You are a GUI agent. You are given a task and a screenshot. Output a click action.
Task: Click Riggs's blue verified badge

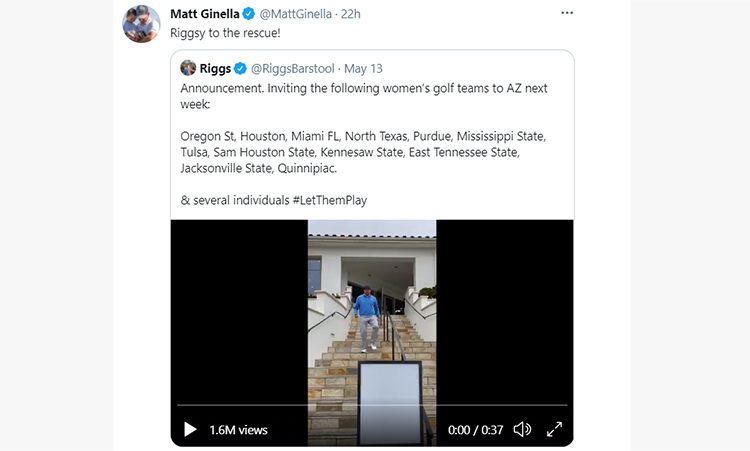(x=240, y=68)
